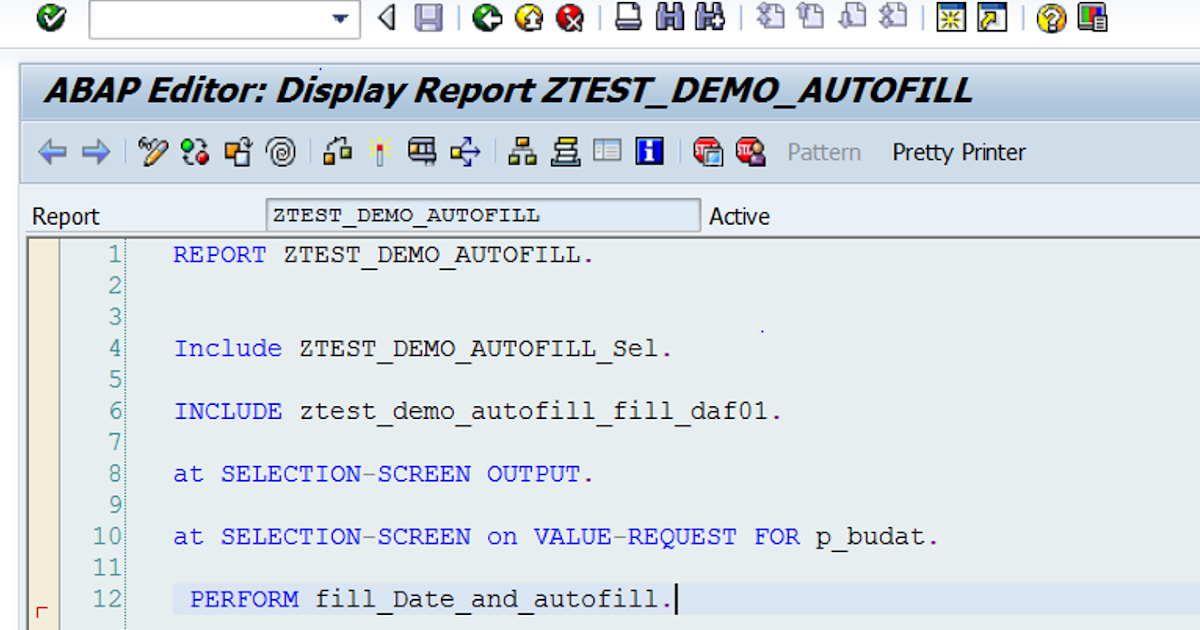Open the command field history dropdown
The height and width of the screenshot is (630, 1200).
point(340,19)
